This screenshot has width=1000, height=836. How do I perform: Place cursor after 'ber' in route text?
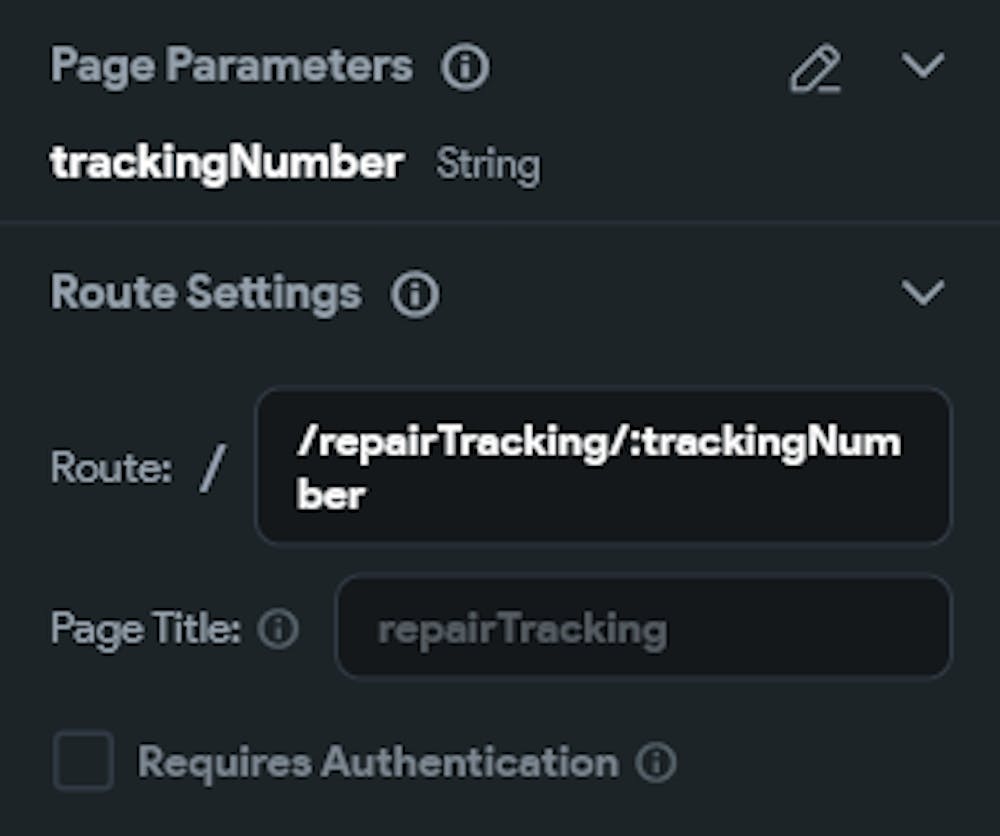pos(366,495)
